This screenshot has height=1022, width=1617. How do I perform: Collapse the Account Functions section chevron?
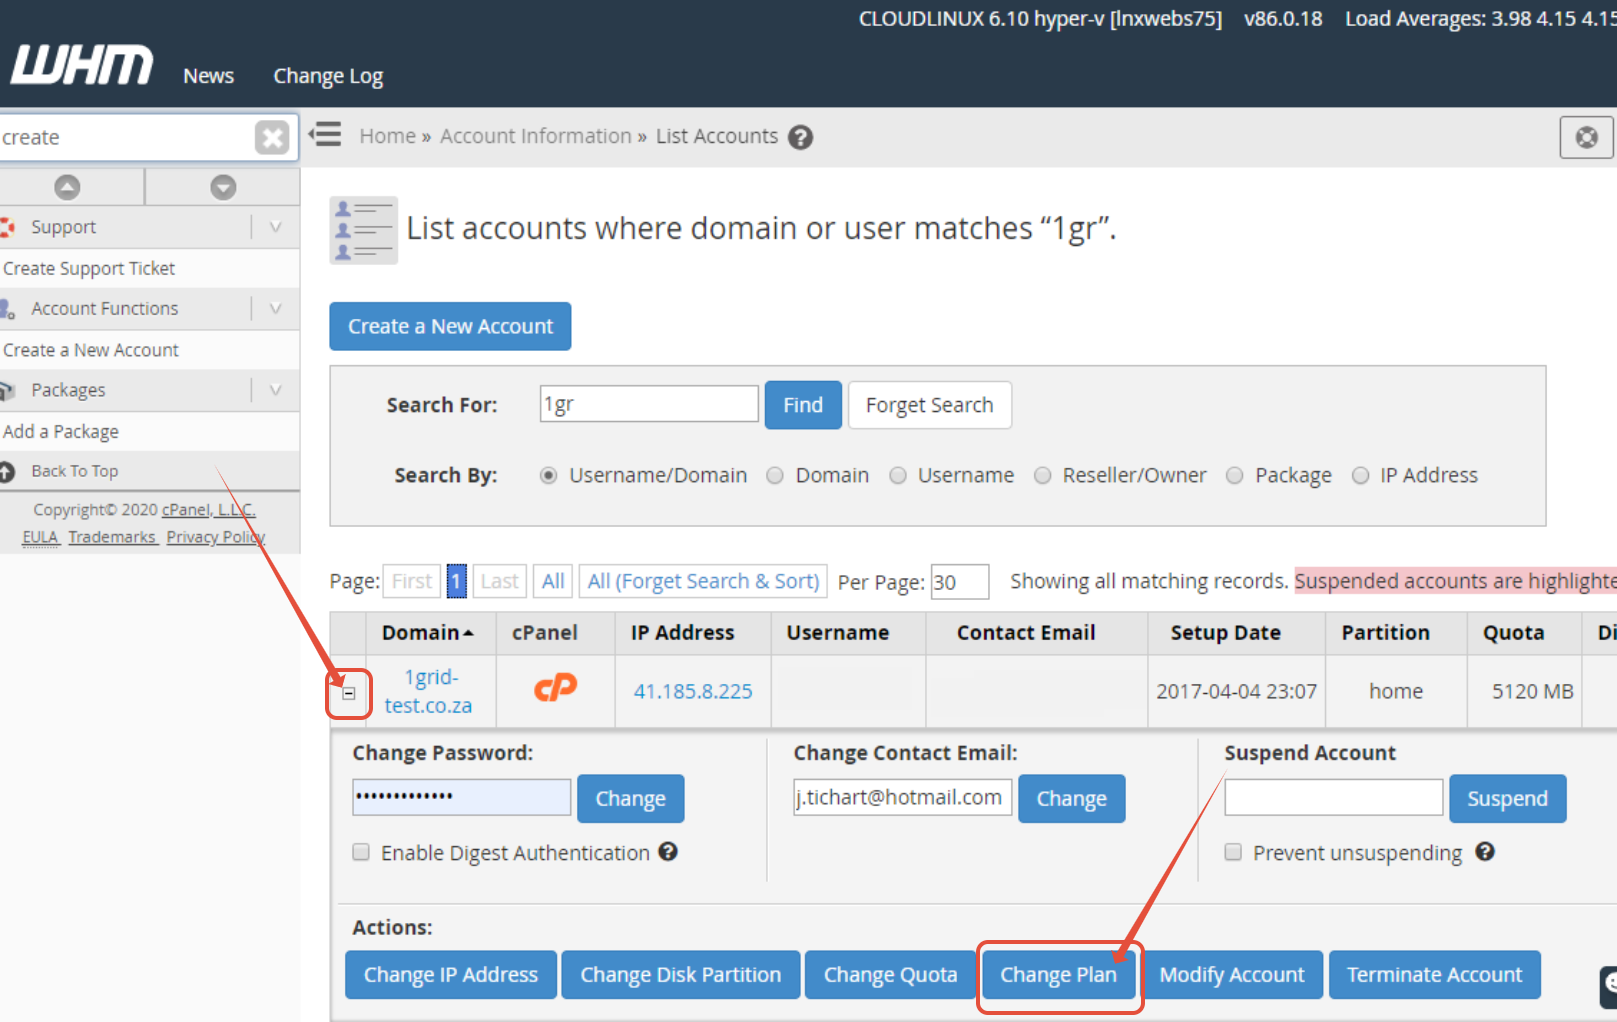point(275,308)
